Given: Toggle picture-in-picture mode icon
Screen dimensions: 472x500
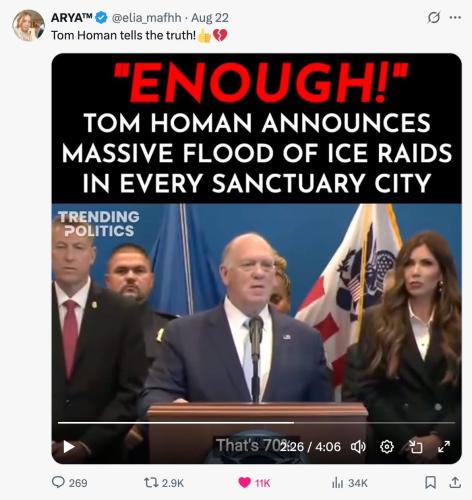Looking at the screenshot, I should (416, 447).
